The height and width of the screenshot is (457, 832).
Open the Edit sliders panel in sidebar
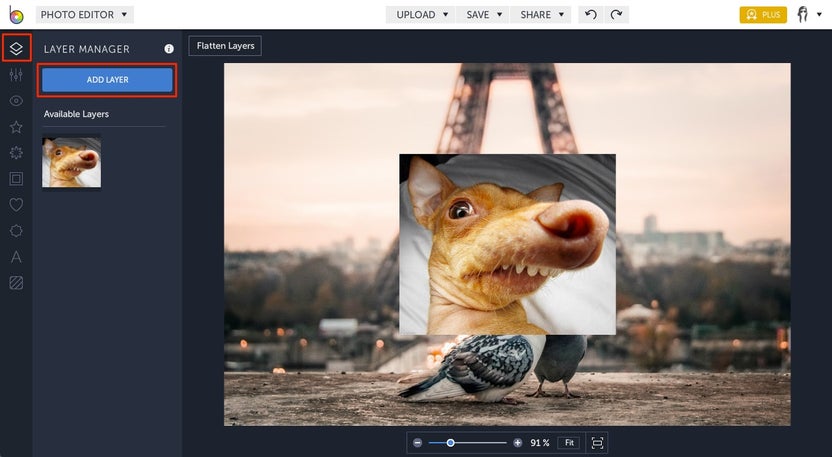click(15, 75)
